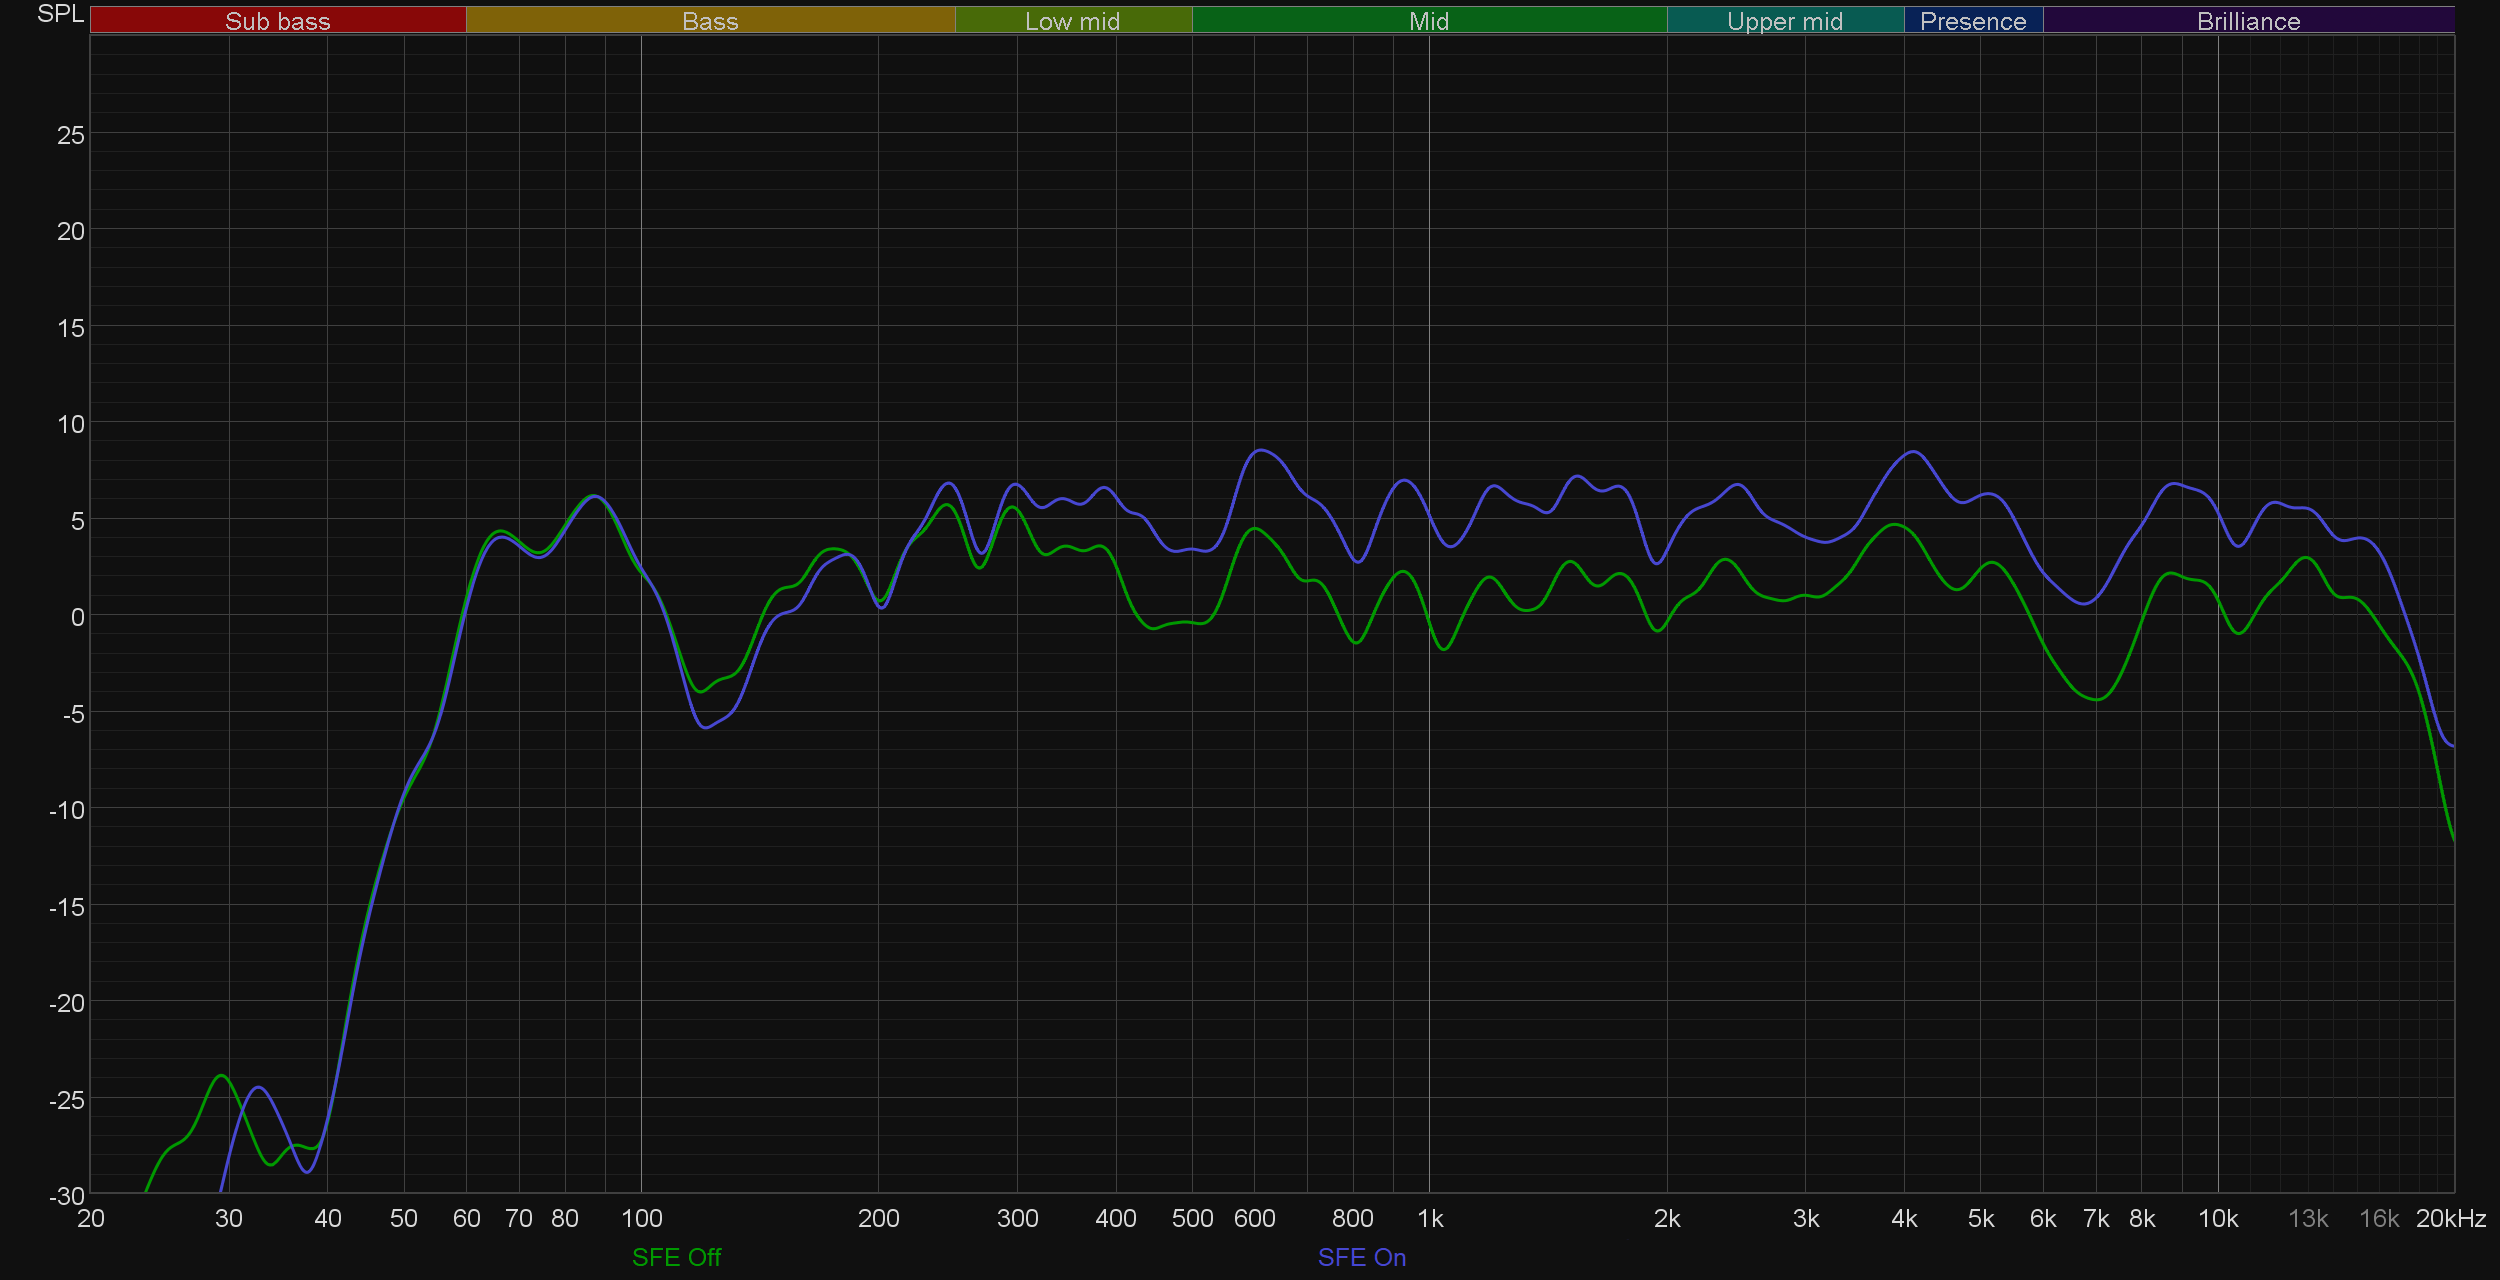Click the Mid frequency band header
Screen dimensions: 2500x1280
pyautogui.click(x=1428, y=21)
